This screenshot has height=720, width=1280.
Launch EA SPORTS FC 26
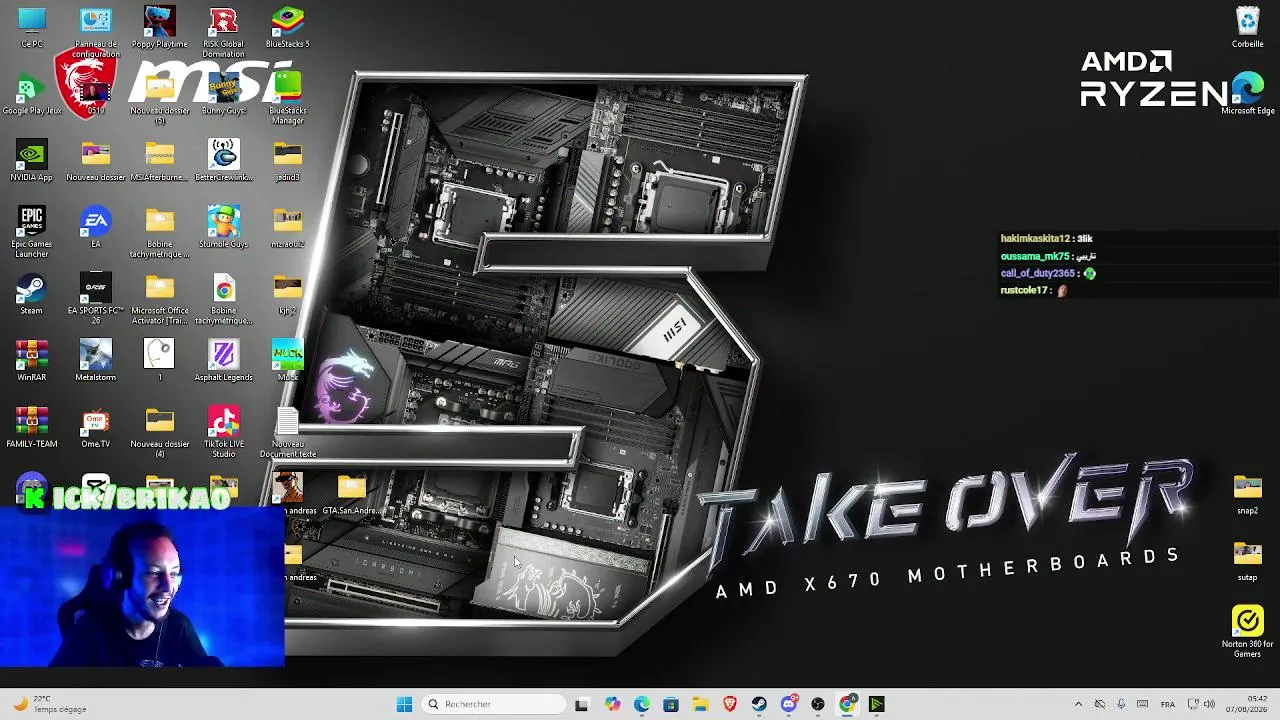coord(96,299)
